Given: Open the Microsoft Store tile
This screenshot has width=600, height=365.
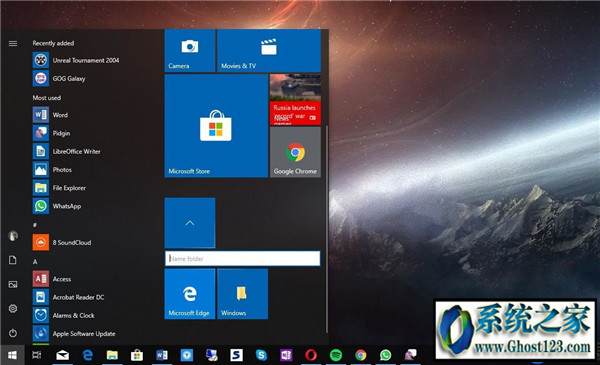Looking at the screenshot, I should [x=216, y=126].
